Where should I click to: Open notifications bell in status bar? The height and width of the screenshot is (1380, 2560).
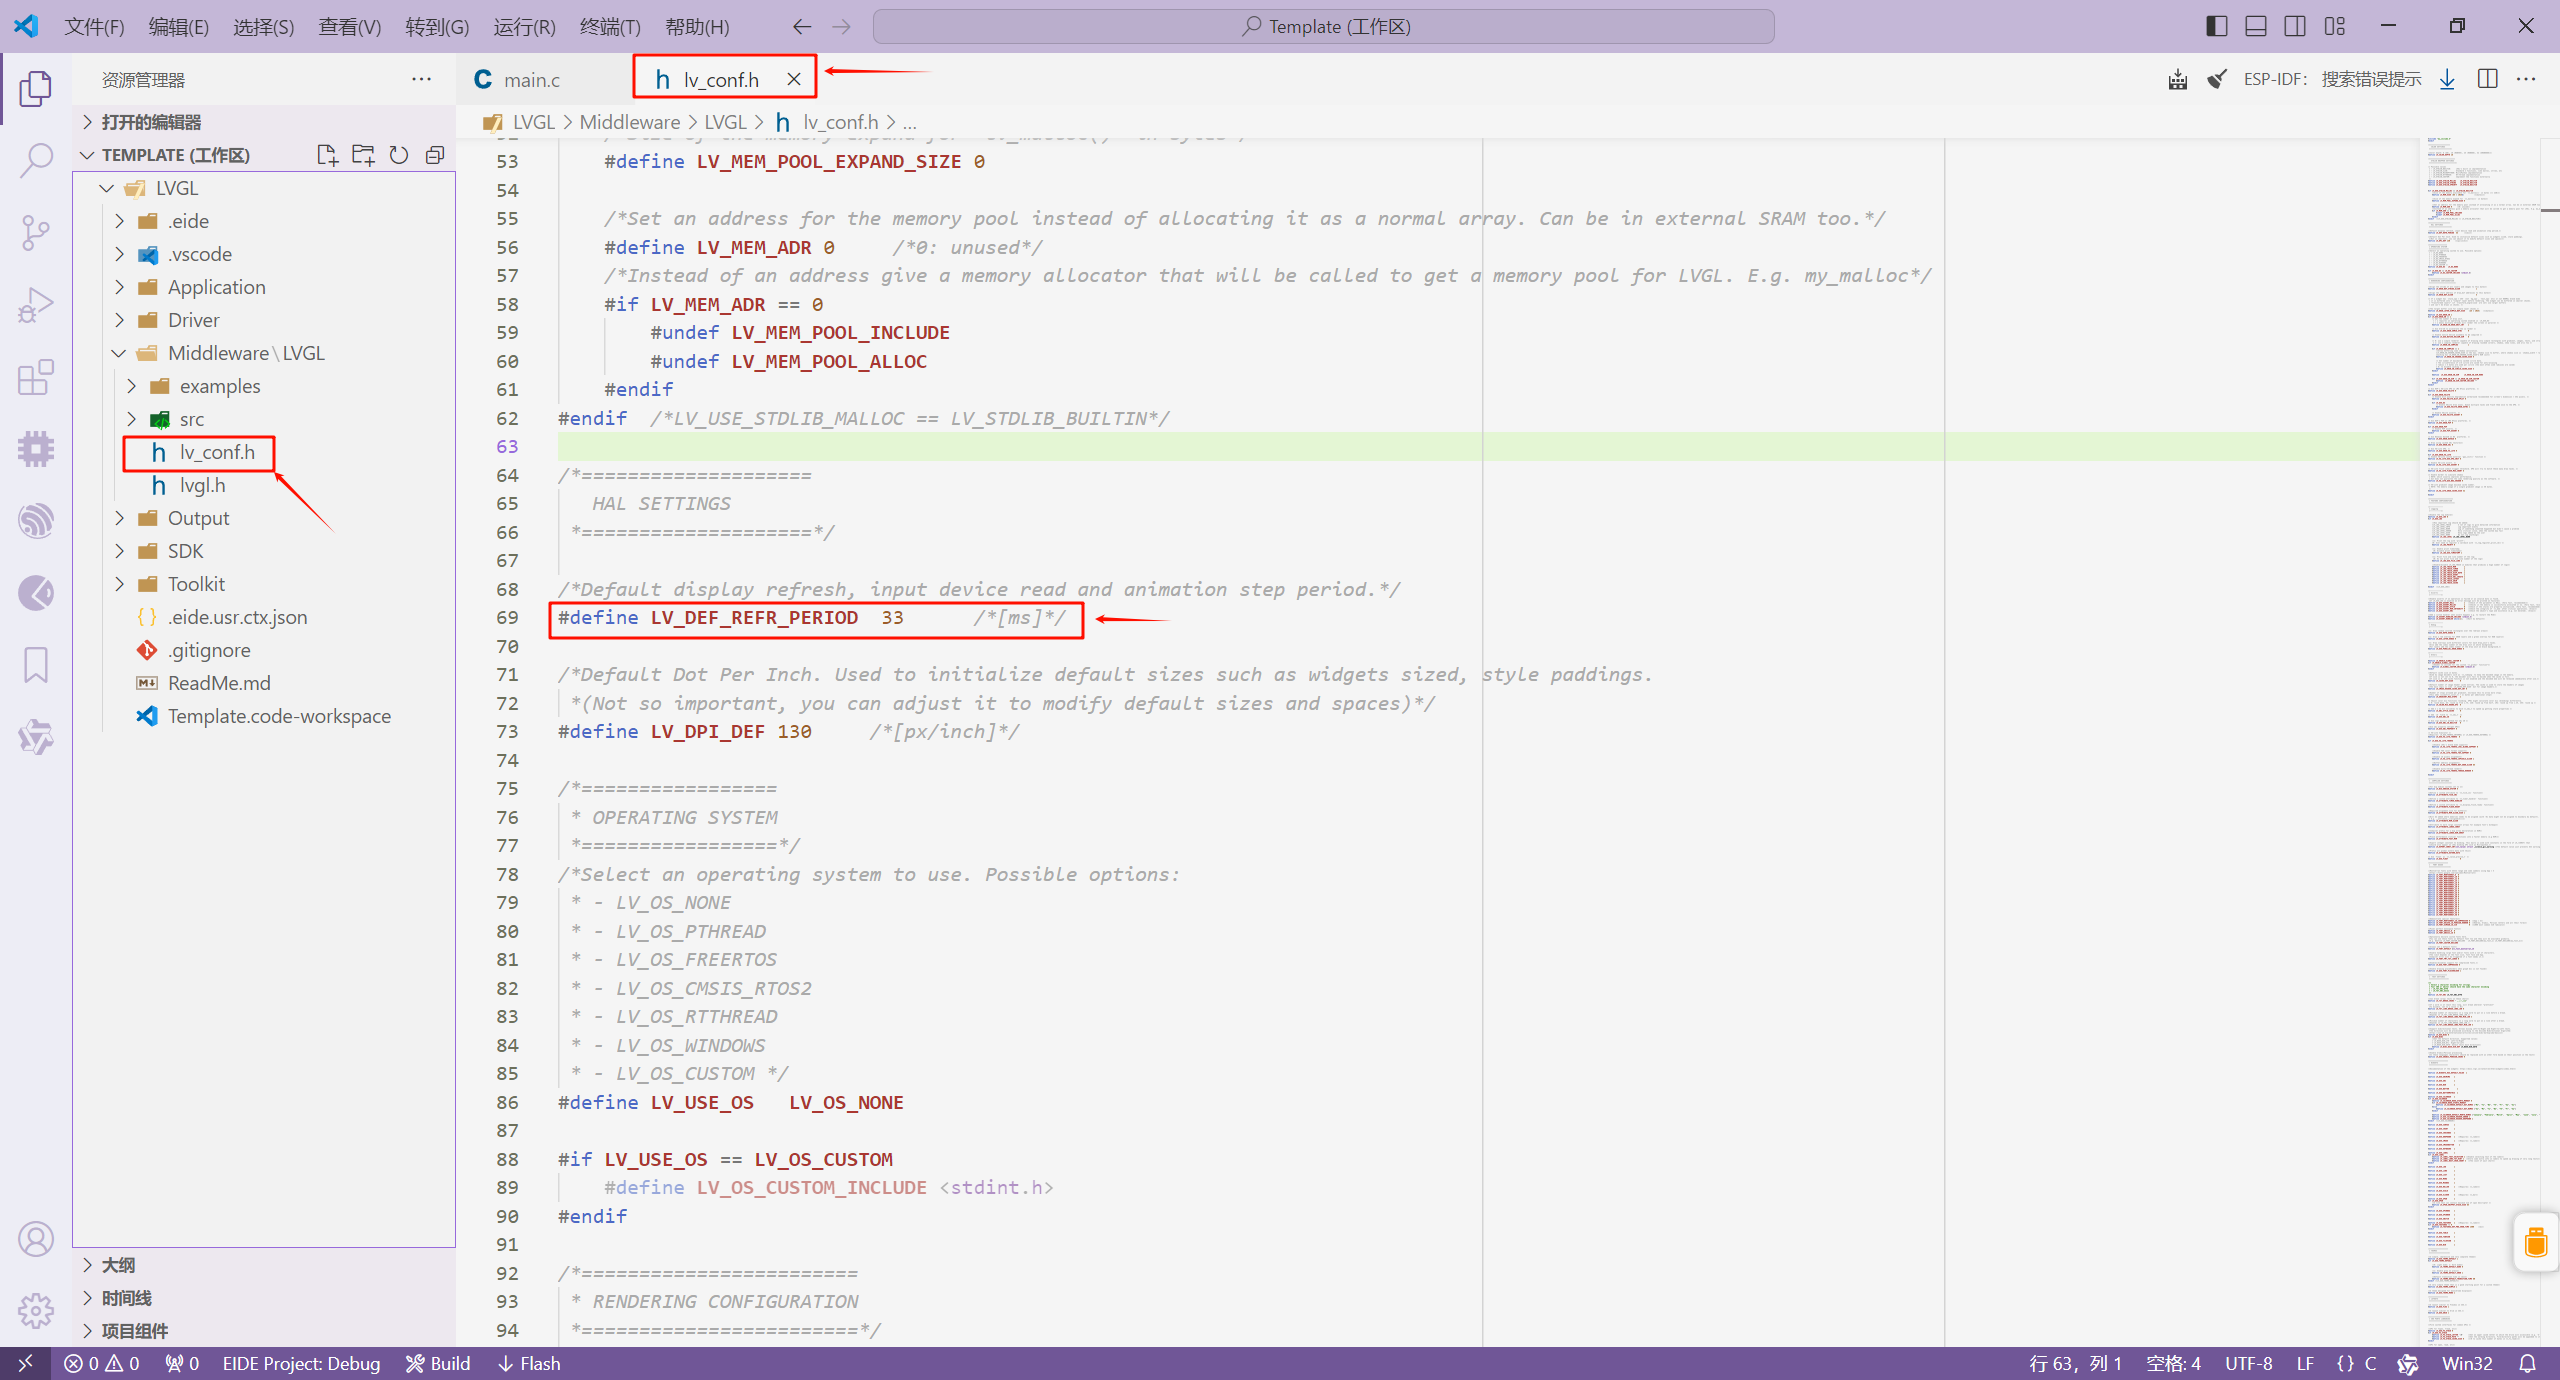2528,1363
